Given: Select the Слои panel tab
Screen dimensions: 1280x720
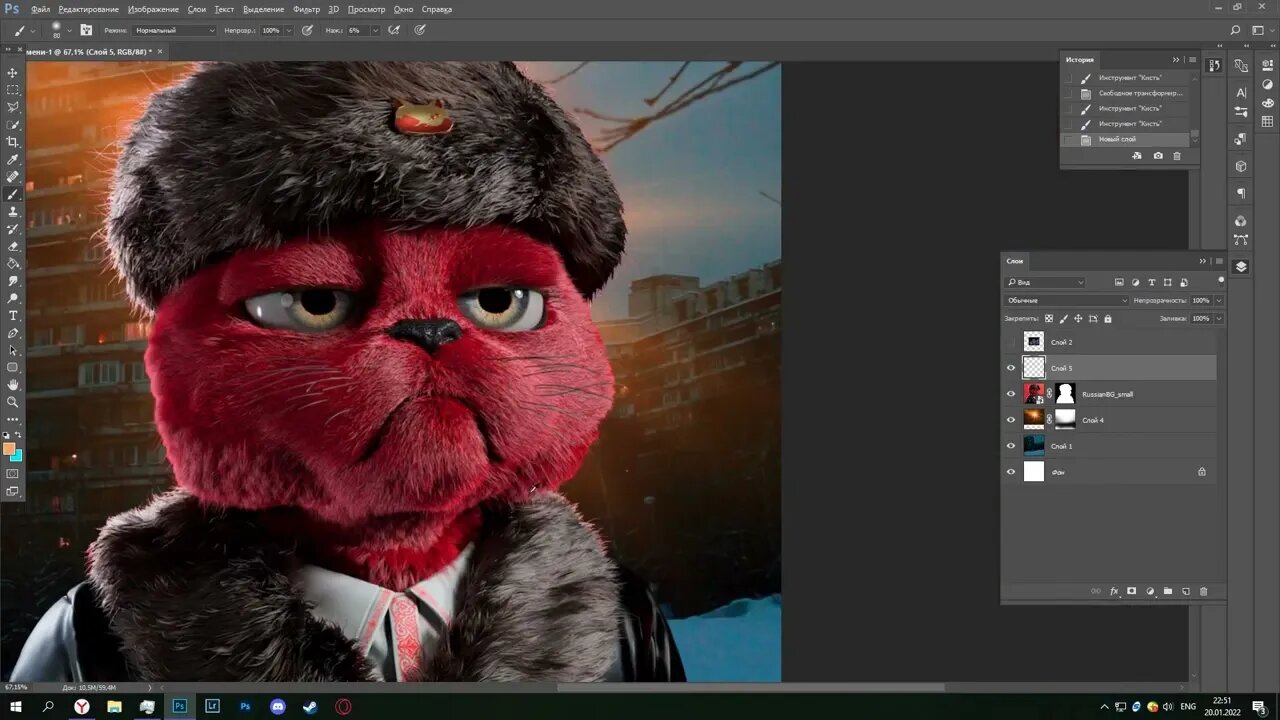Looking at the screenshot, I should (x=1015, y=261).
